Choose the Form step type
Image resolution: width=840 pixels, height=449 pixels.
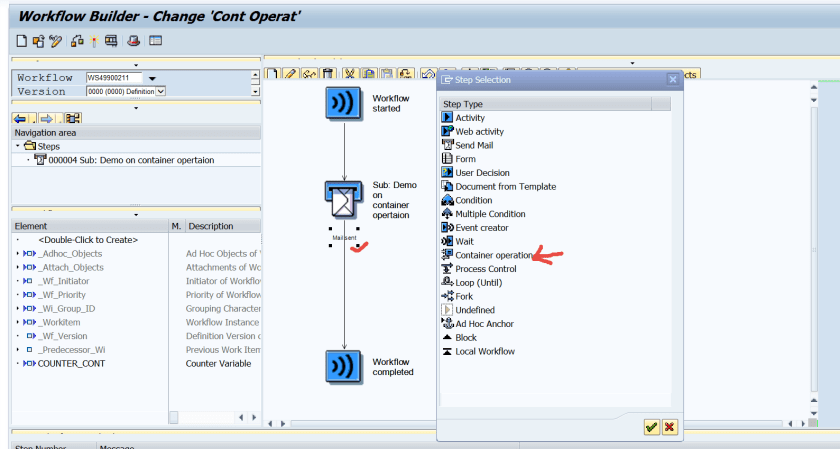pos(465,159)
